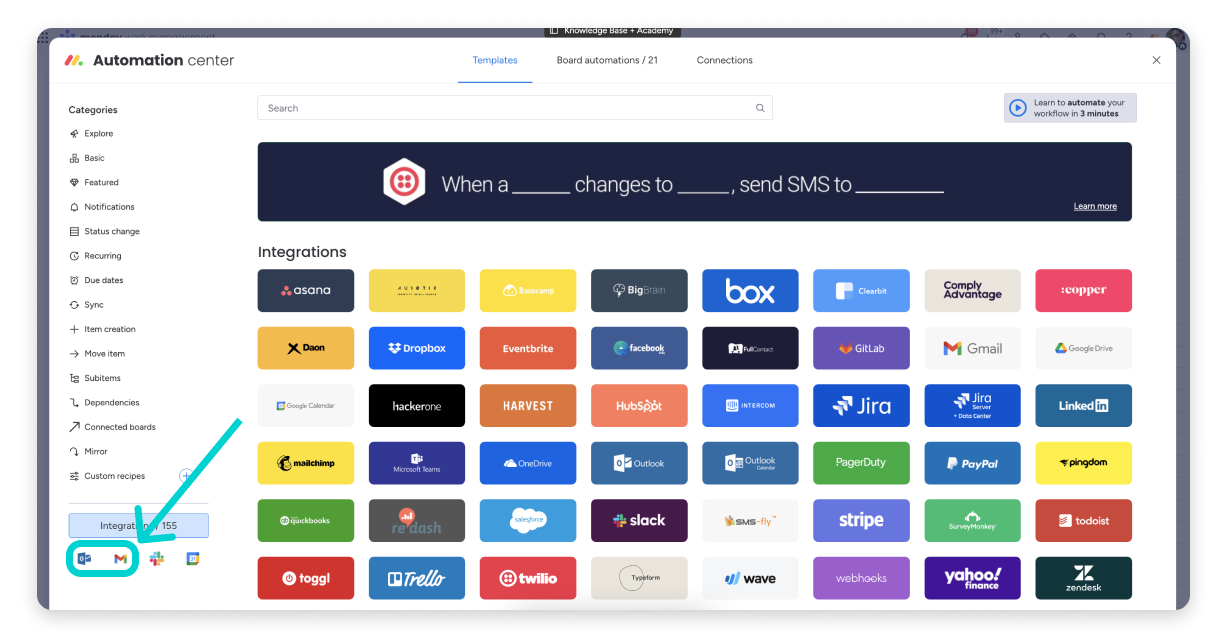
Task: Click the Outlook icon below Integrations button
Action: (x=84, y=559)
